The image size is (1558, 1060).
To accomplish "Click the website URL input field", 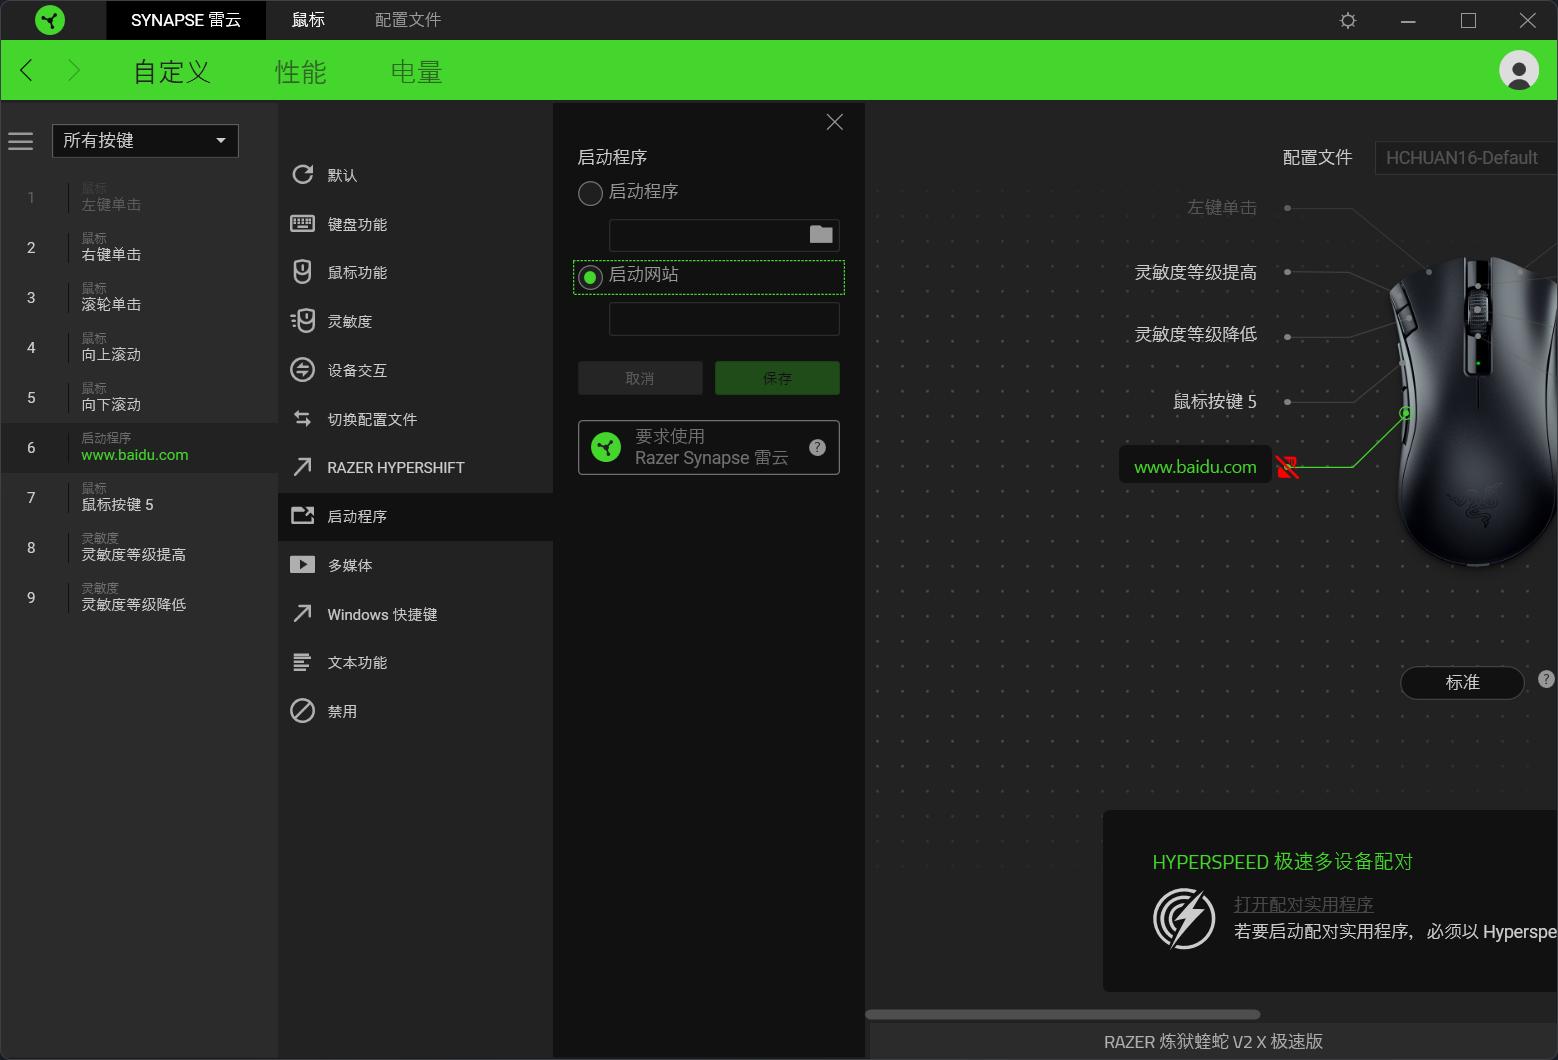I will point(724,319).
